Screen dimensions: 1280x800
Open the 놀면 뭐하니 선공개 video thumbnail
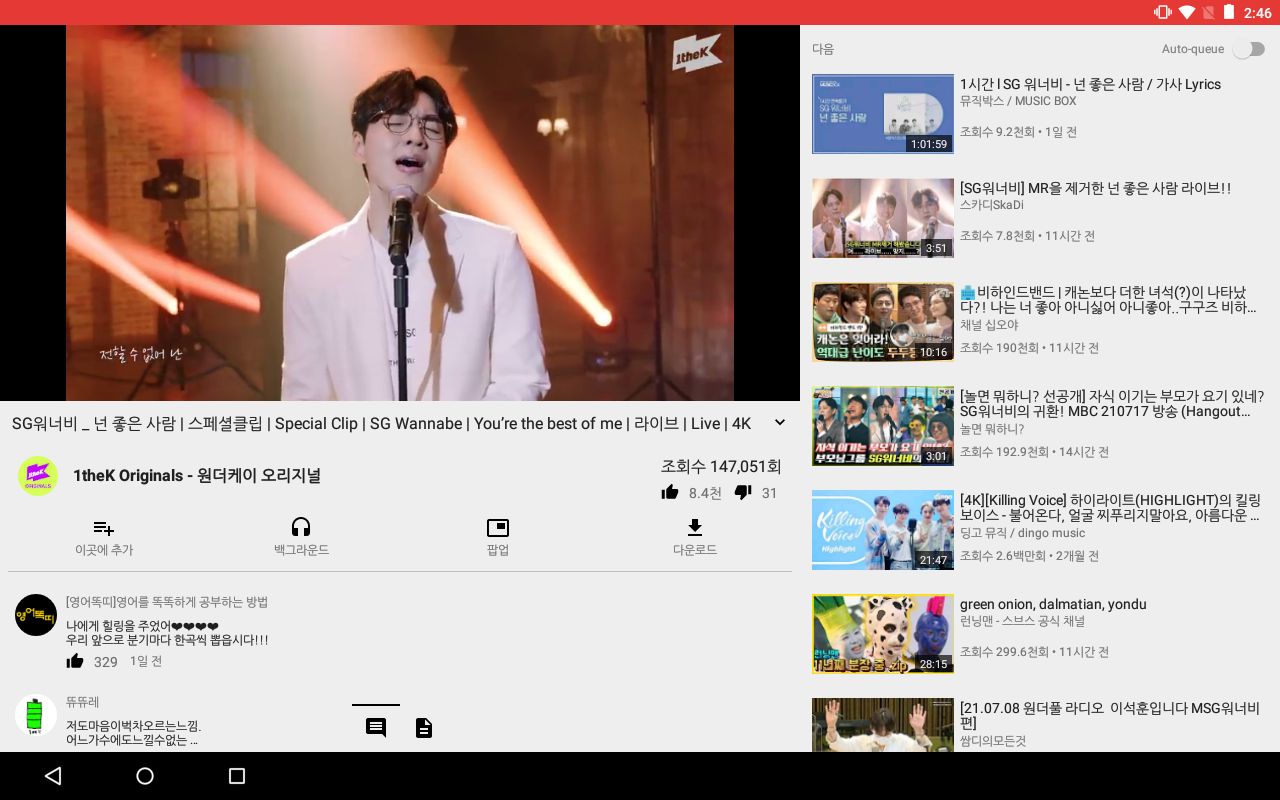click(883, 426)
